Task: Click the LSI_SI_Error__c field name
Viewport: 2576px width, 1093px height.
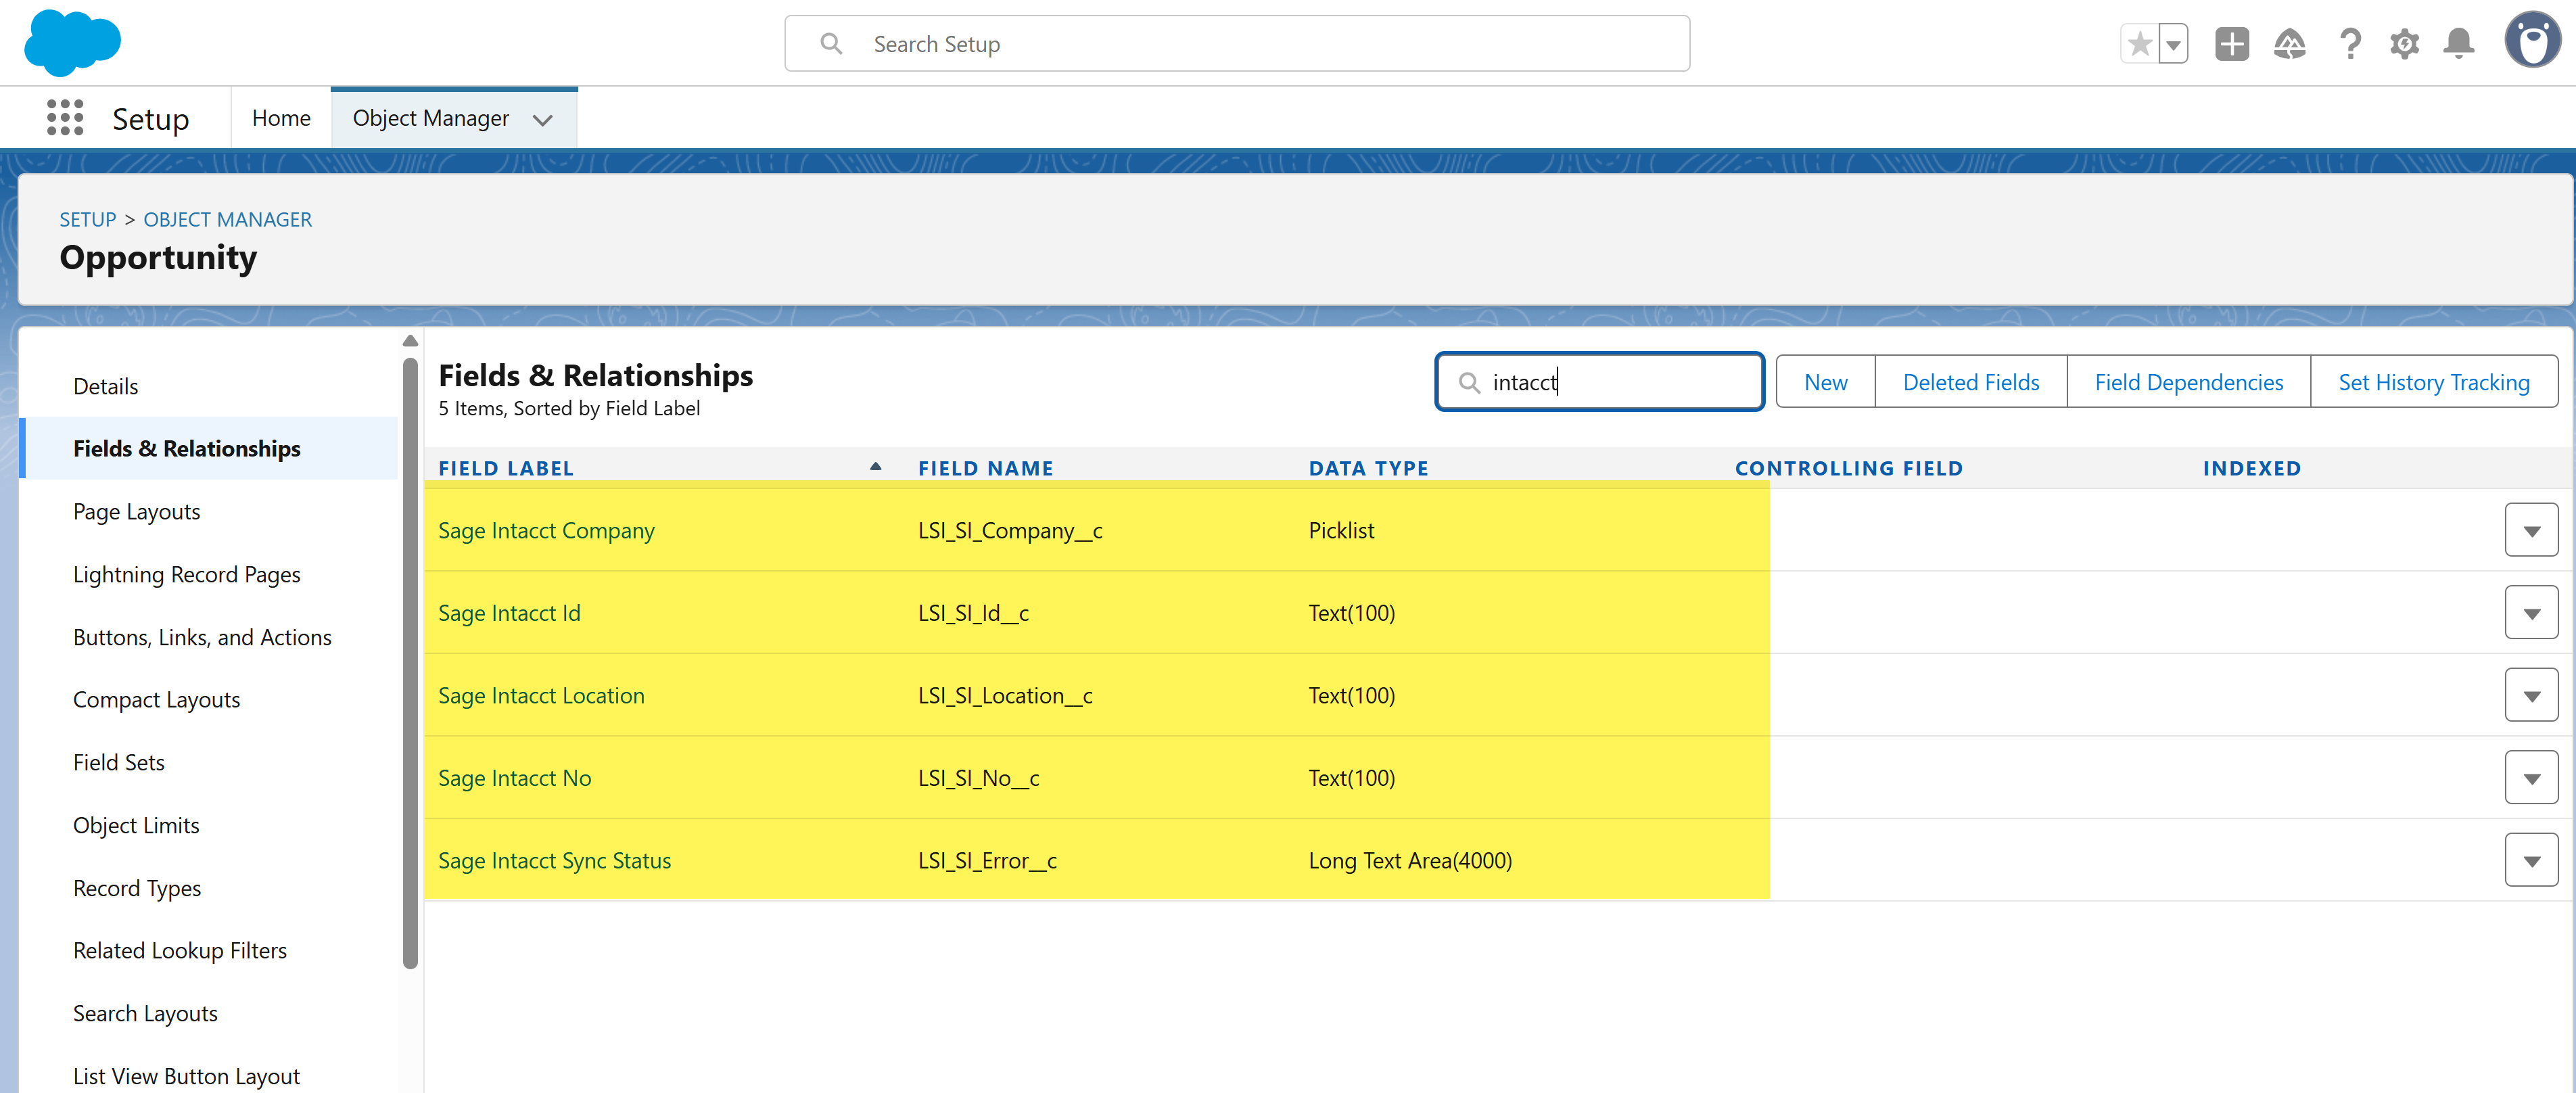Action: pyautogui.click(x=987, y=860)
